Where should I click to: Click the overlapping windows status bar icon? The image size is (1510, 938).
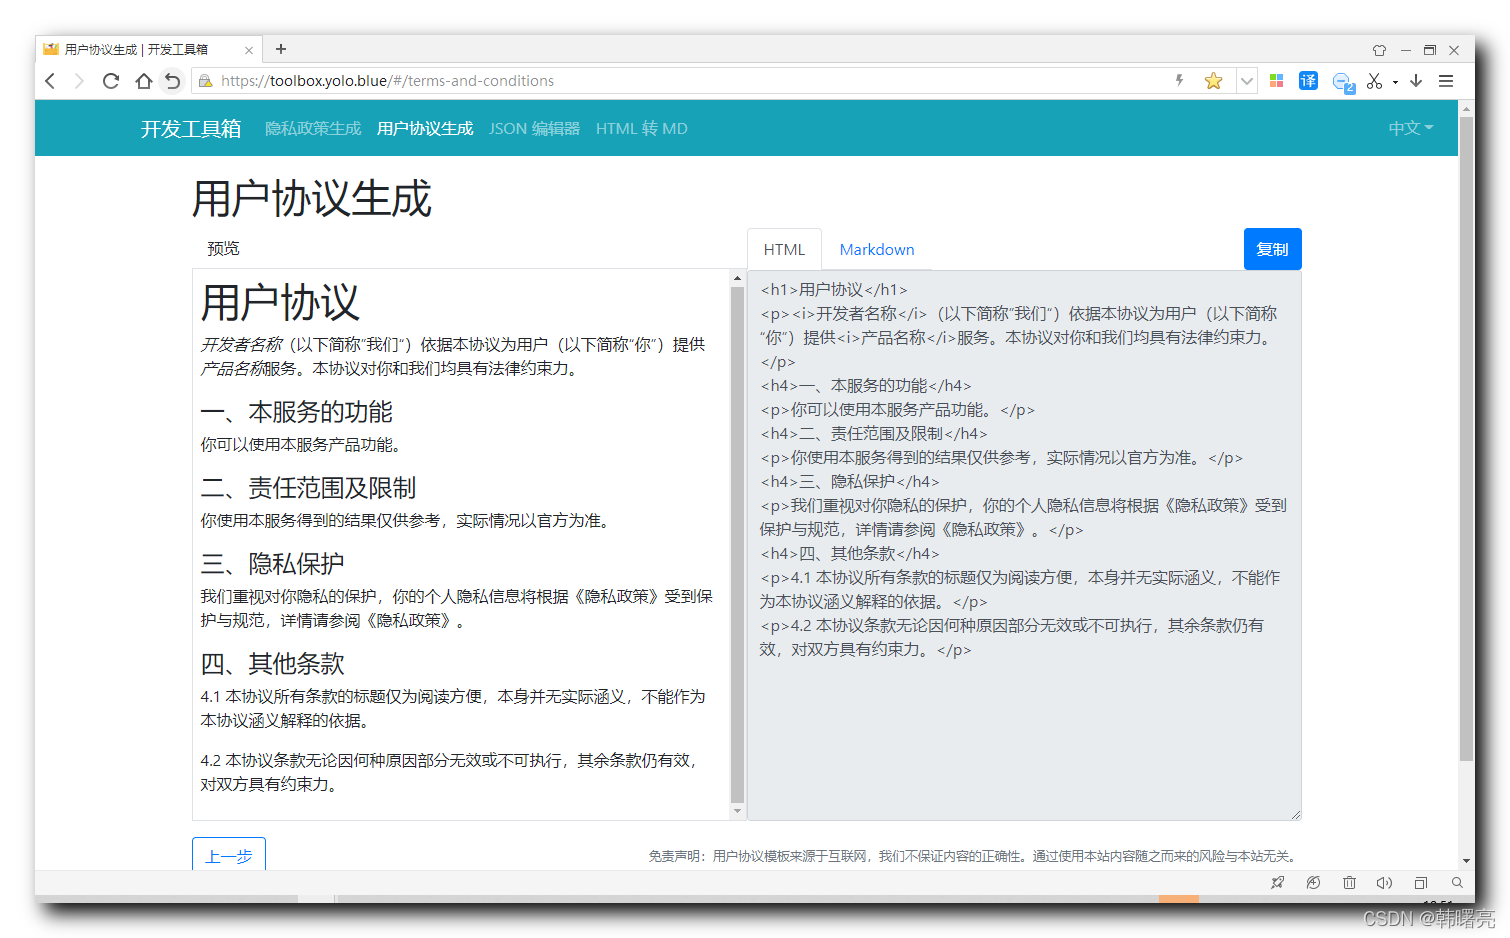pyautogui.click(x=1420, y=882)
